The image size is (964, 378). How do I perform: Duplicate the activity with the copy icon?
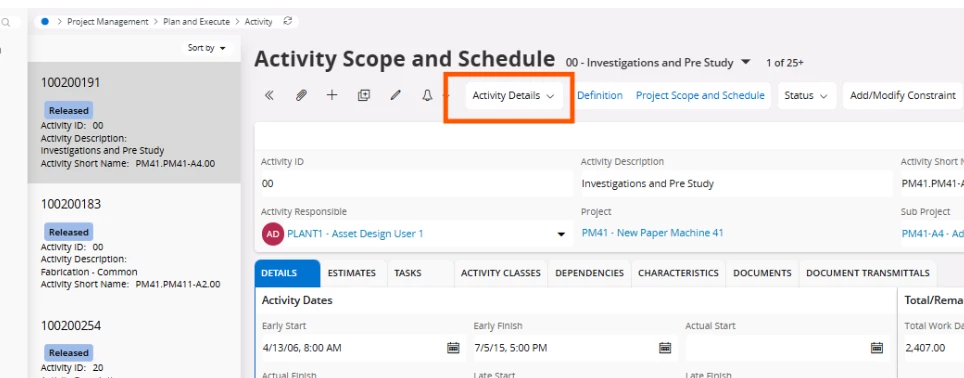(x=364, y=95)
